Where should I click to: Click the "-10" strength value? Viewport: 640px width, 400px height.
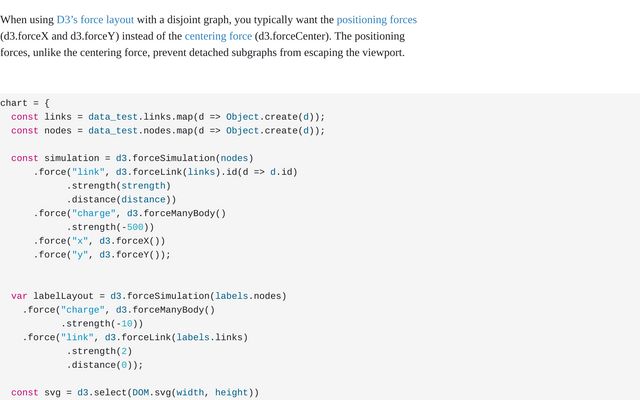click(127, 324)
